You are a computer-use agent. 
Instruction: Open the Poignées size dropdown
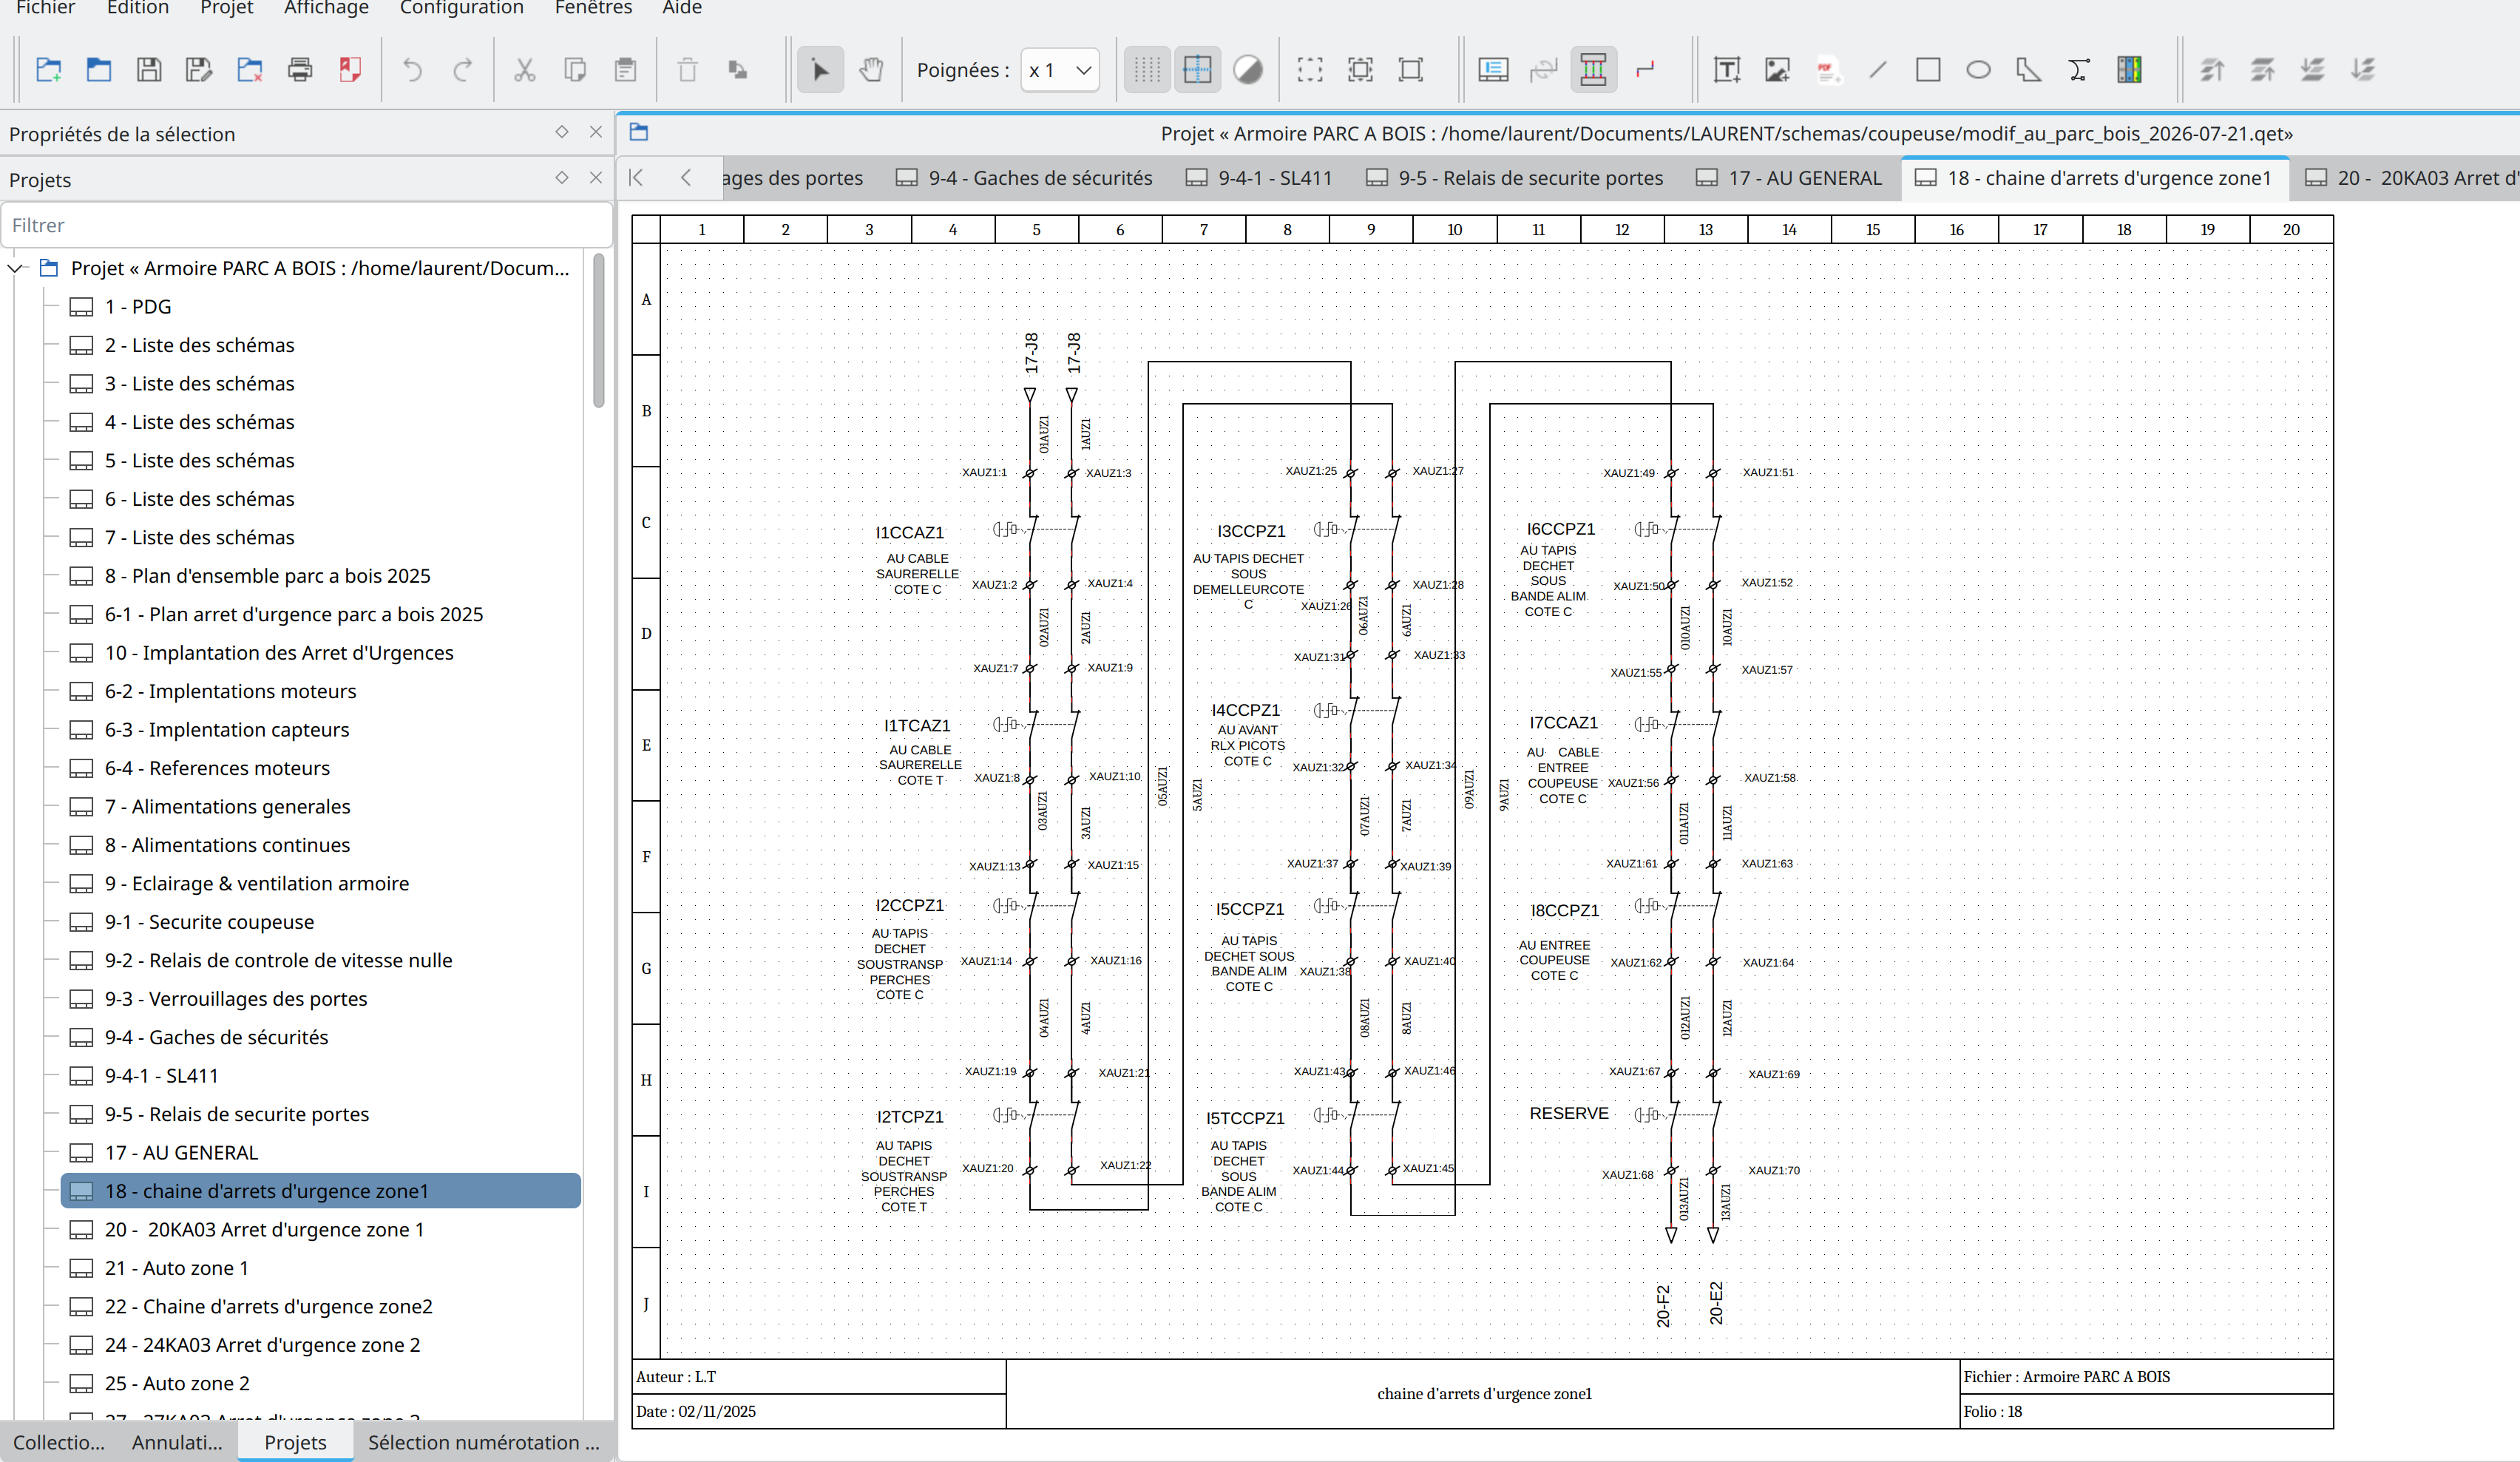click(1060, 70)
